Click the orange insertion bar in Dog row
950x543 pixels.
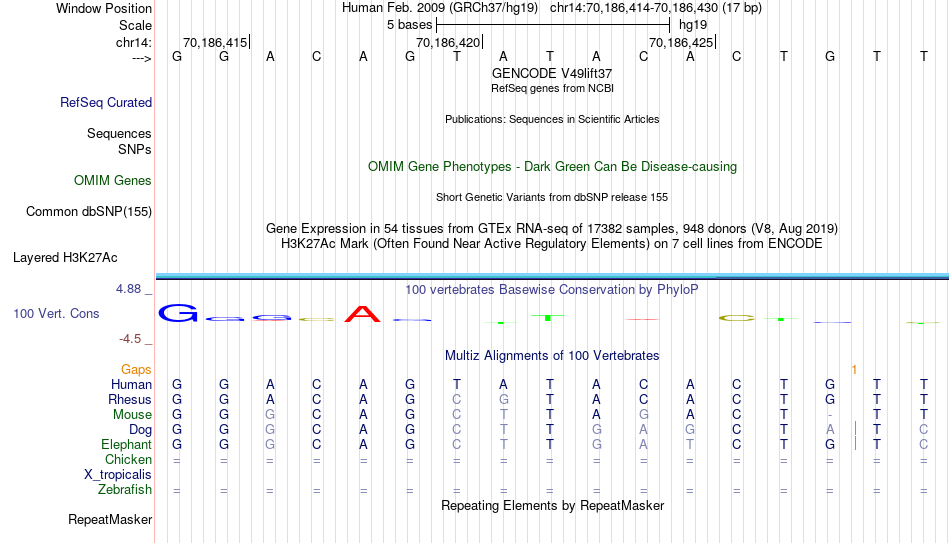click(855, 429)
